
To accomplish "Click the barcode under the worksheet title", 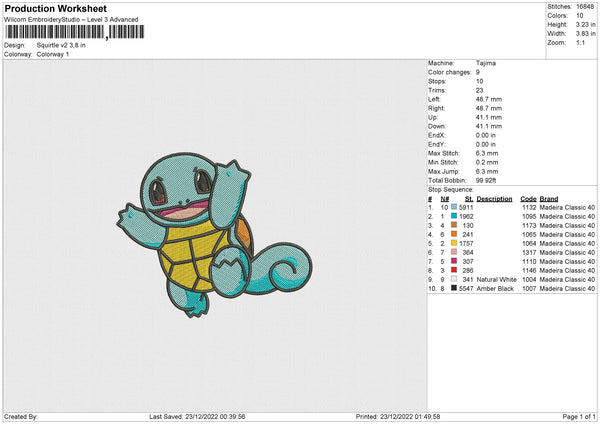I will 74,32.
